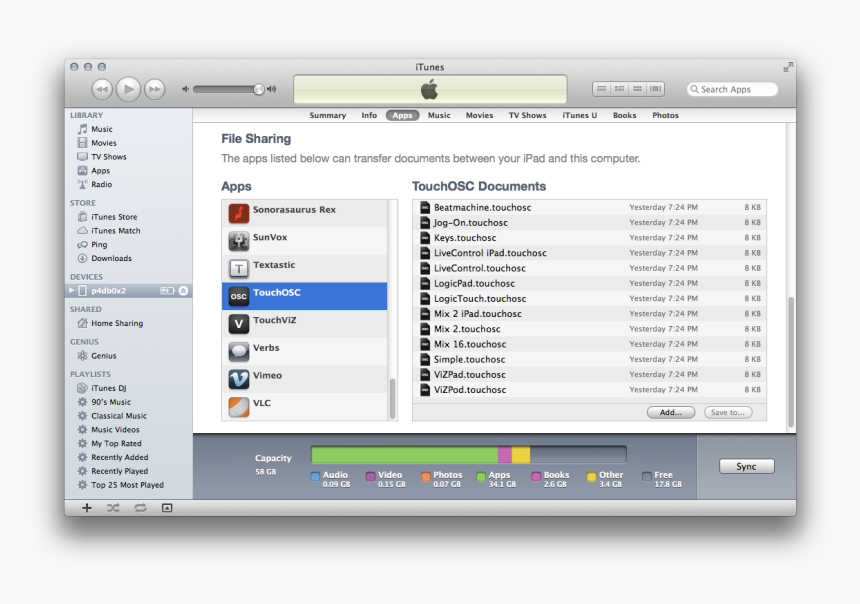860x604 pixels.
Task: Select the shuffle icon at bottom
Action: click(112, 508)
